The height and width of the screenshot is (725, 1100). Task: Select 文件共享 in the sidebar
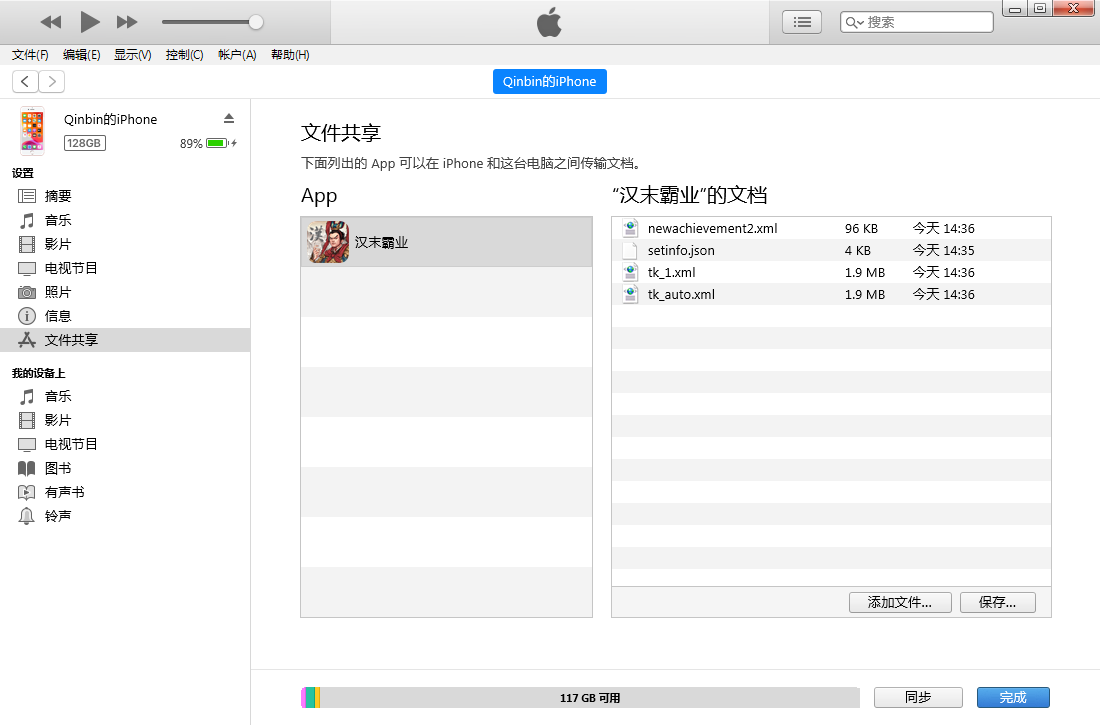tap(125, 340)
